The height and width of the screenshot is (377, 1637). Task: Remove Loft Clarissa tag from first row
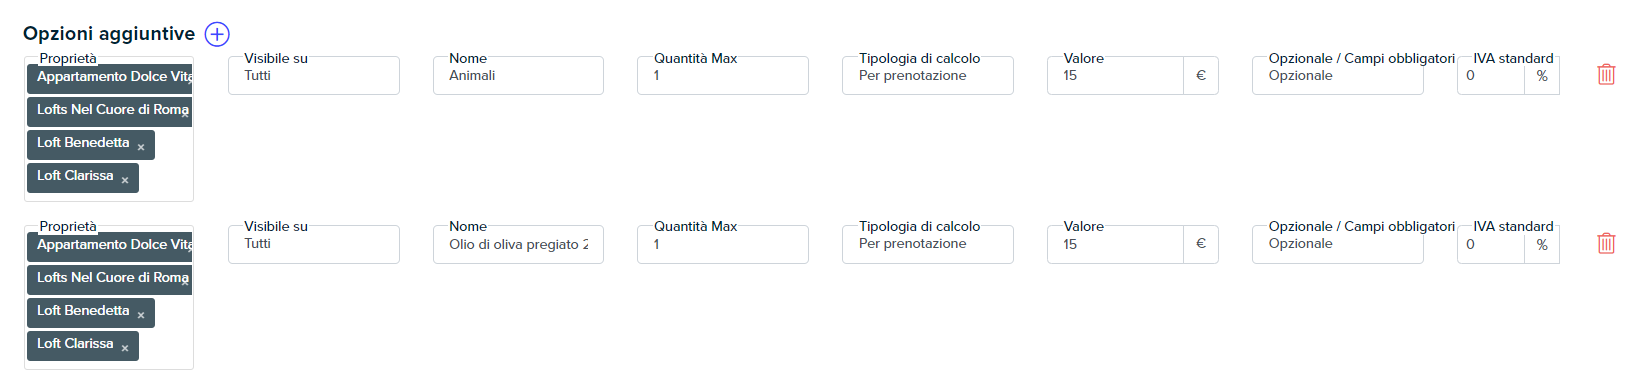[125, 180]
